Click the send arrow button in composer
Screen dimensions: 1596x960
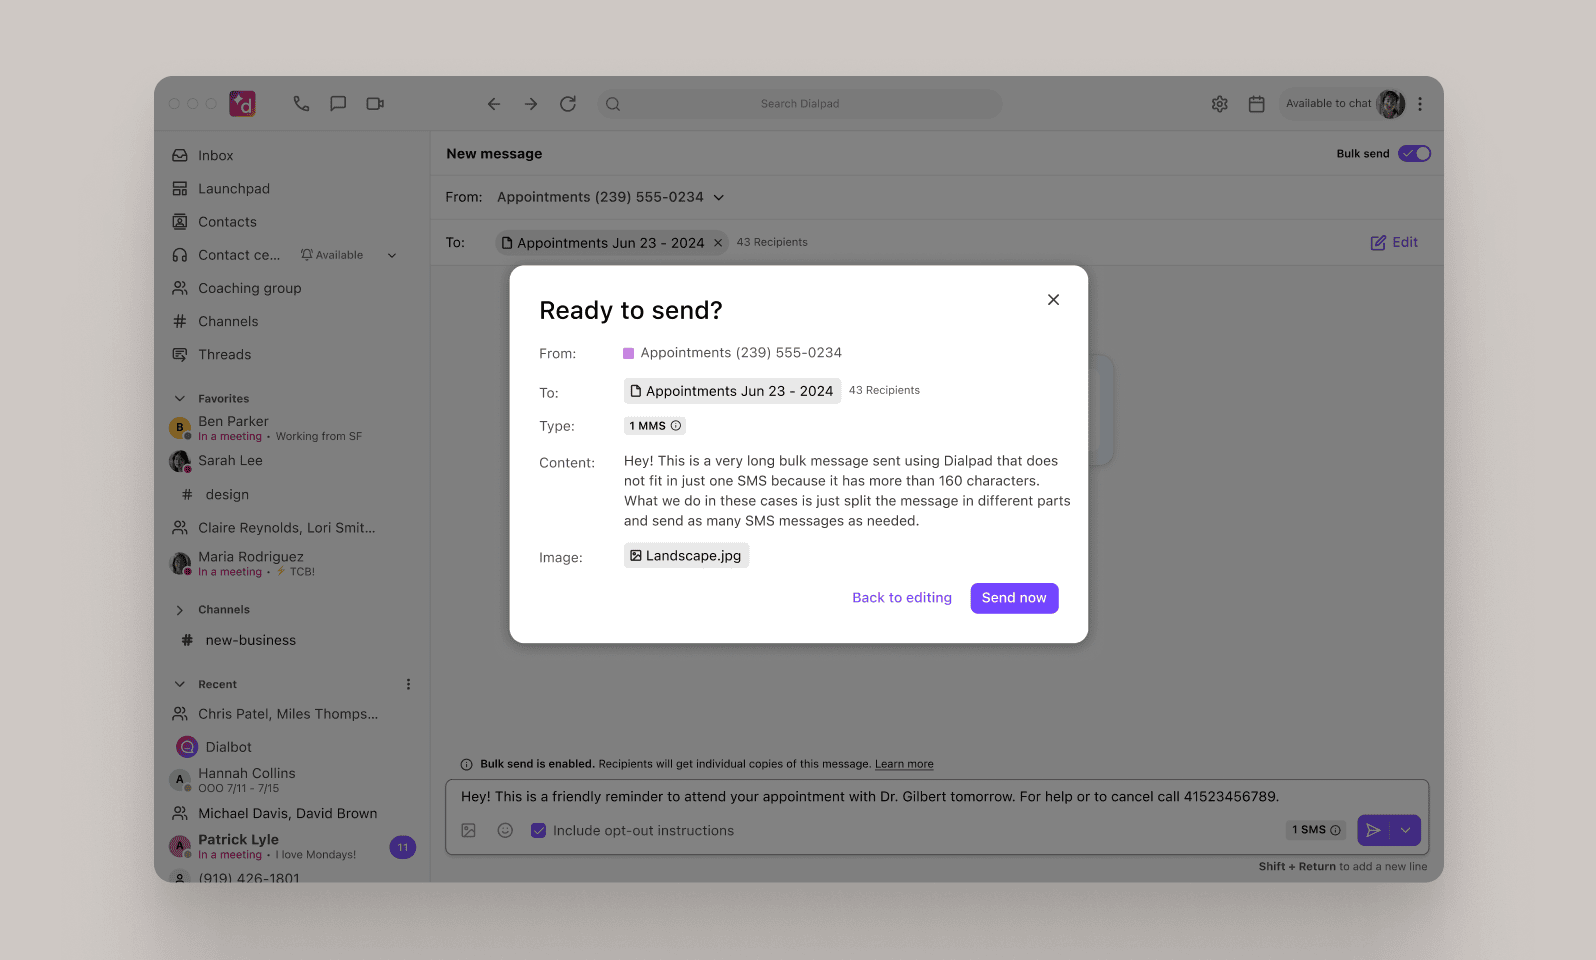1373,830
